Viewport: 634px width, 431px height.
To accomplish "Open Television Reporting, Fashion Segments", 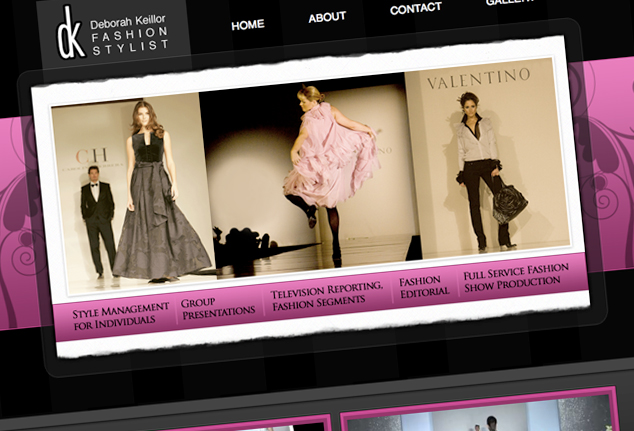I will click(x=327, y=296).
